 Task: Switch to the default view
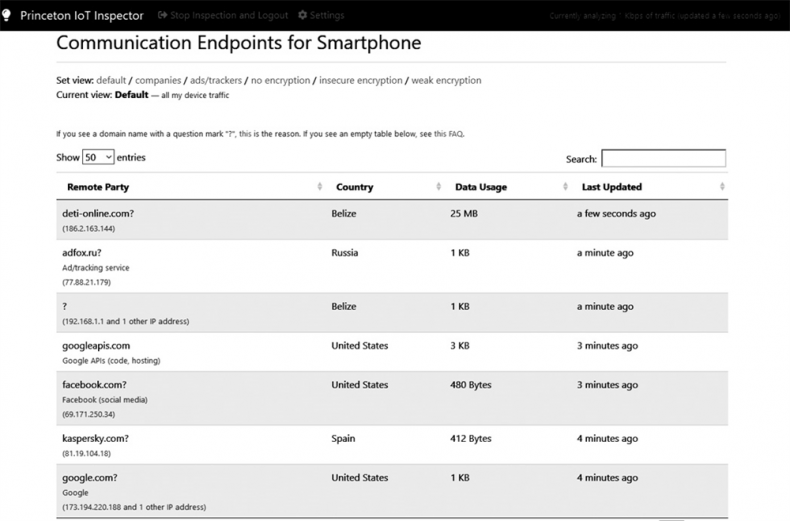tap(111, 81)
